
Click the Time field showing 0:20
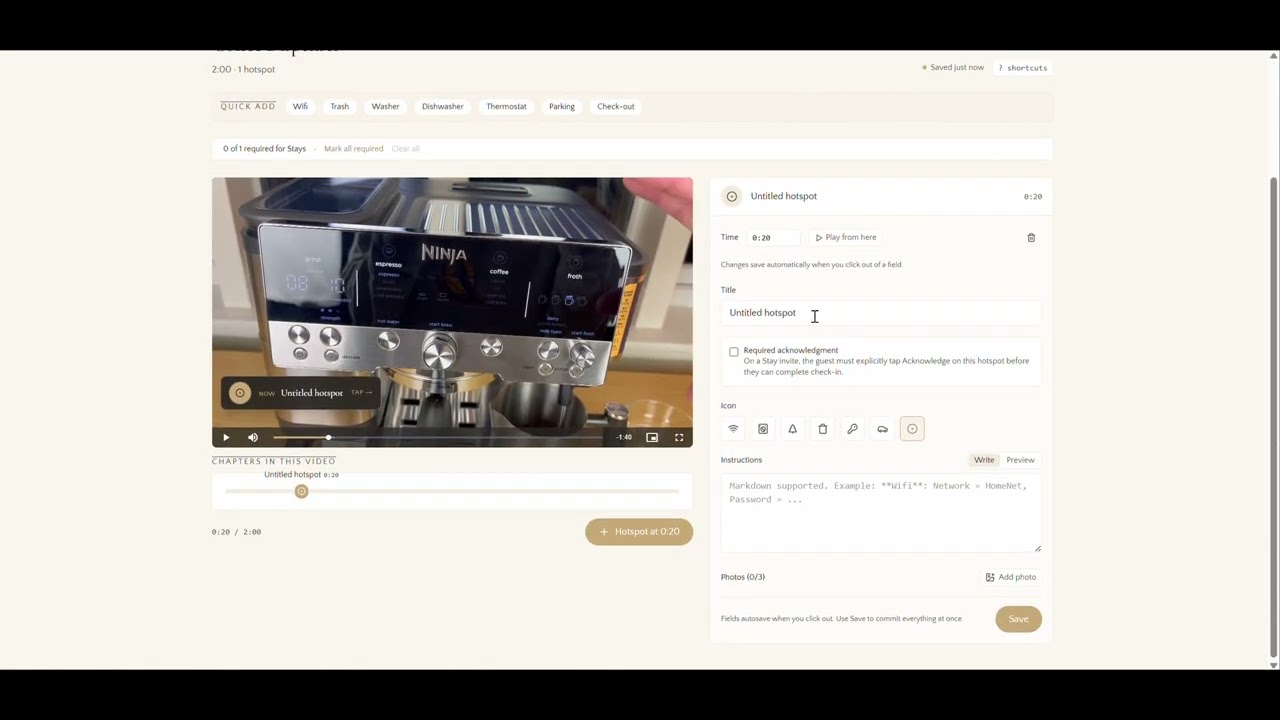(774, 238)
